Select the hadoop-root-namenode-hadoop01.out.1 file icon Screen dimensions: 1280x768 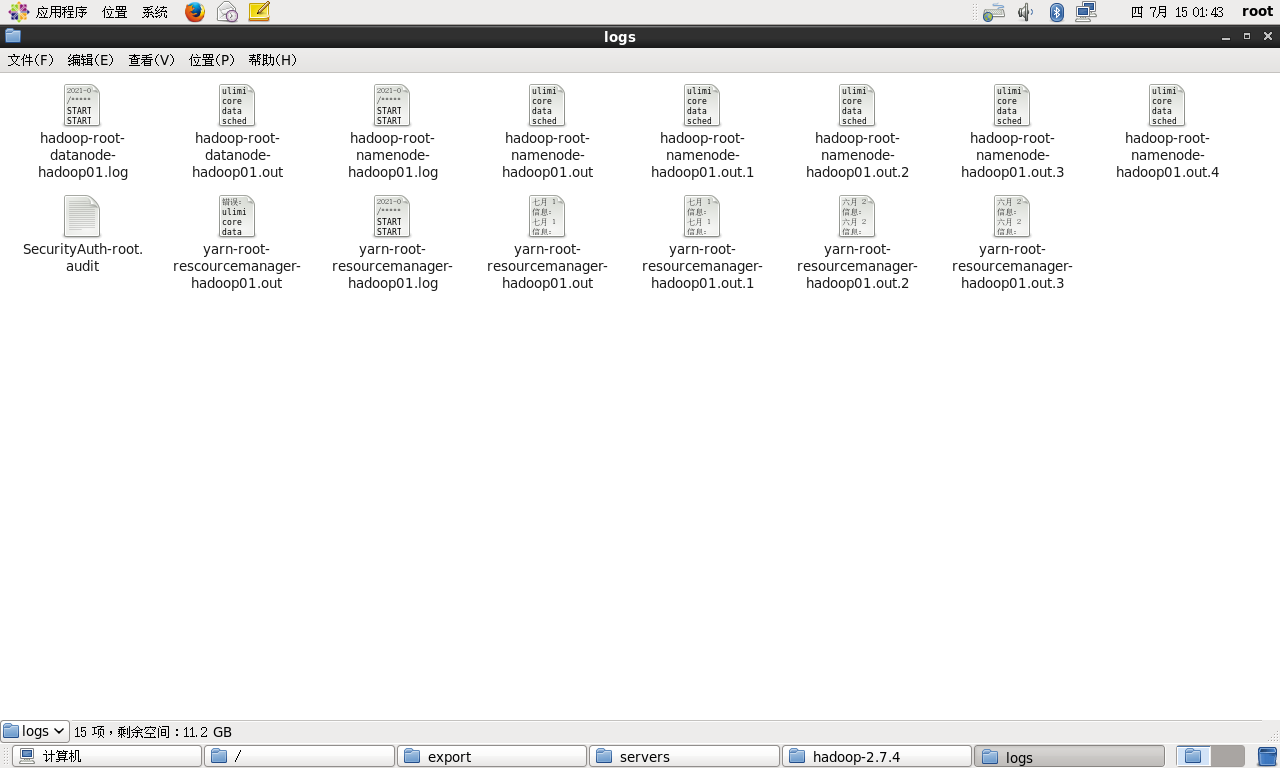702,105
